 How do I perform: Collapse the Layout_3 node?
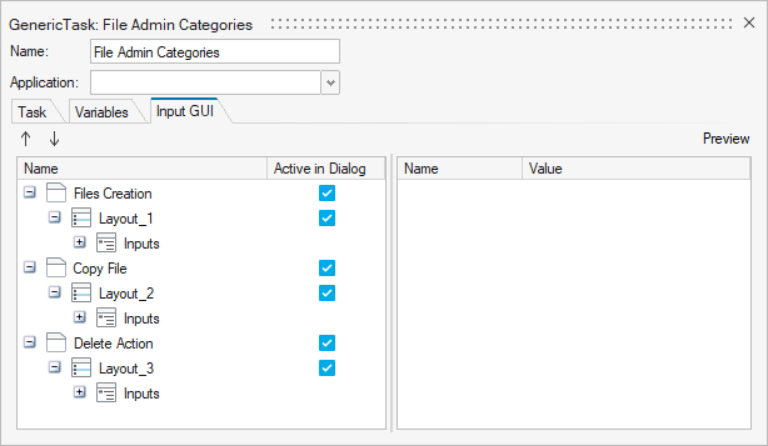(55, 367)
